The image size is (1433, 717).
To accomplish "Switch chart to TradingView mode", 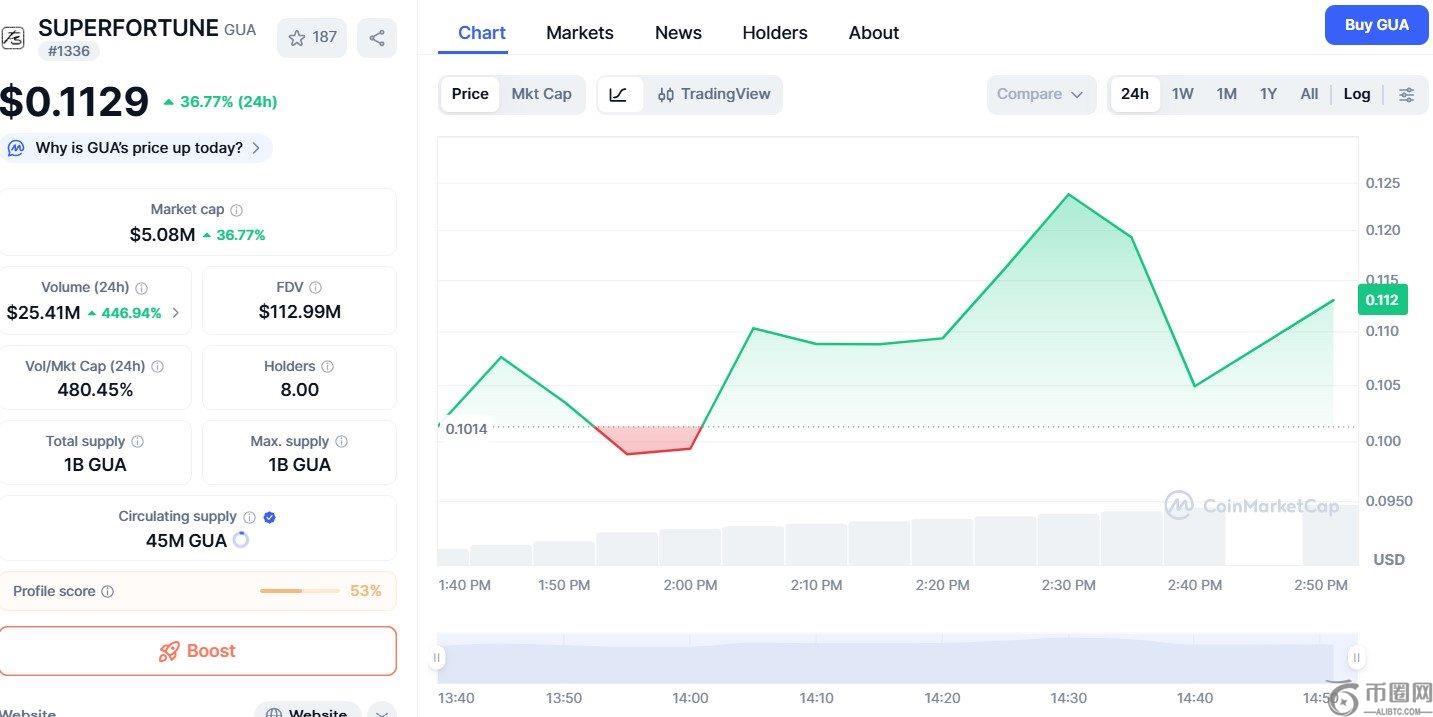I will 714,95.
